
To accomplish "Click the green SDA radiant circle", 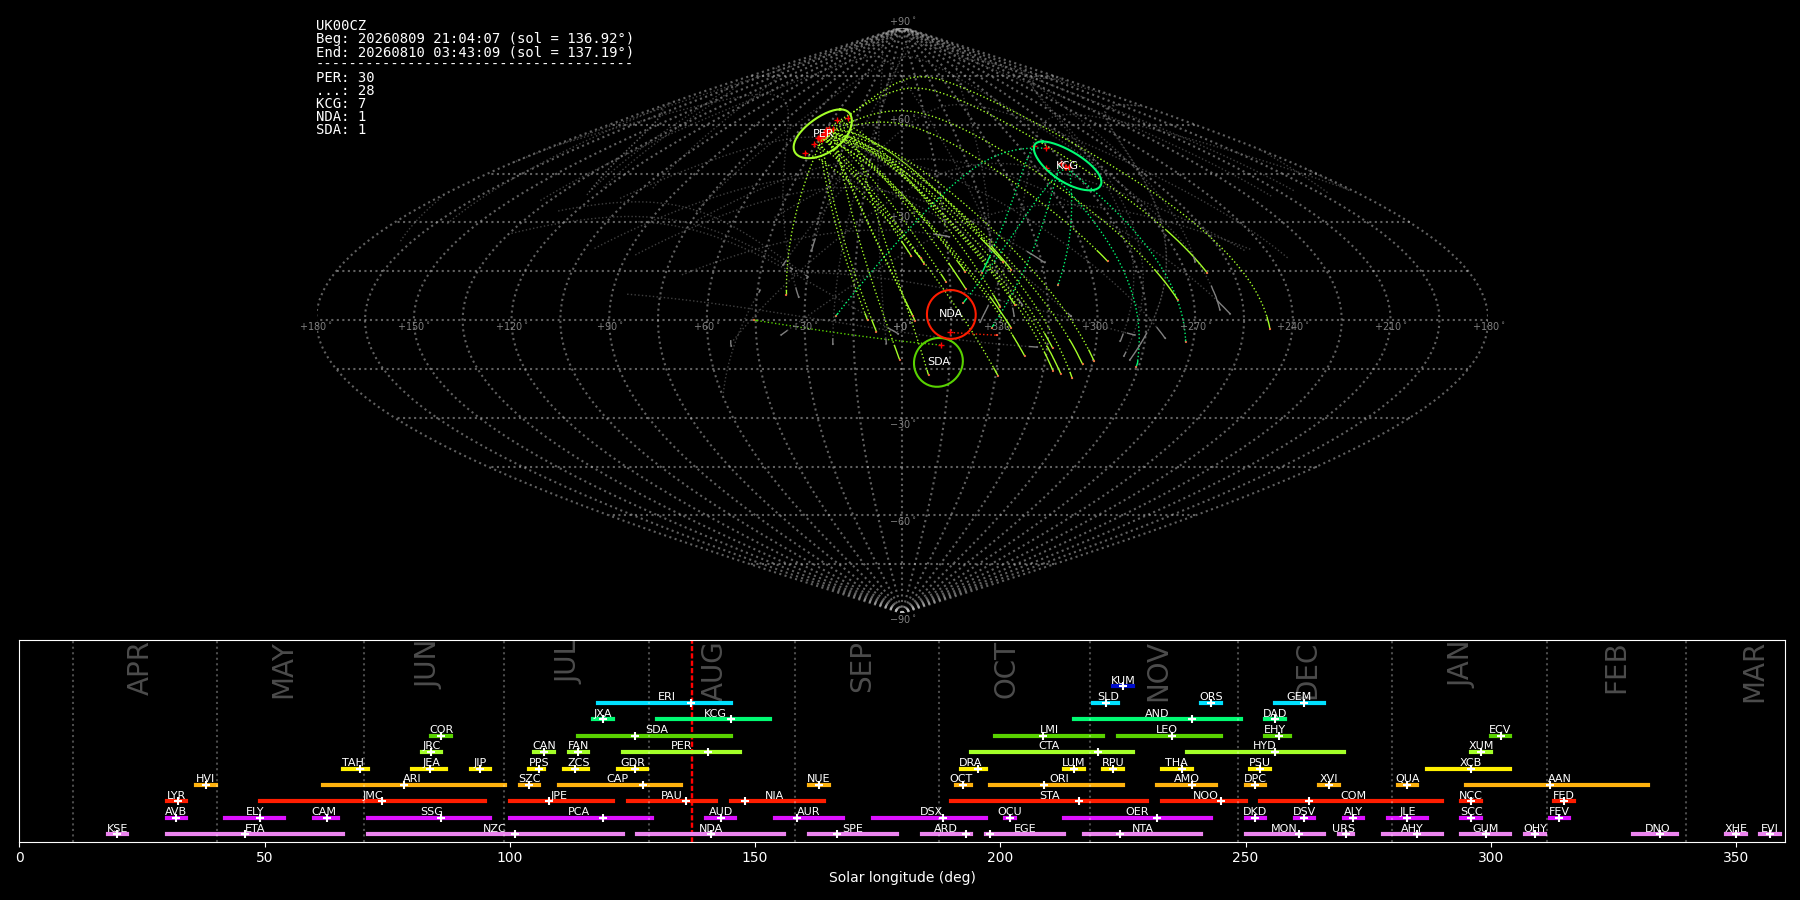I will [938, 362].
